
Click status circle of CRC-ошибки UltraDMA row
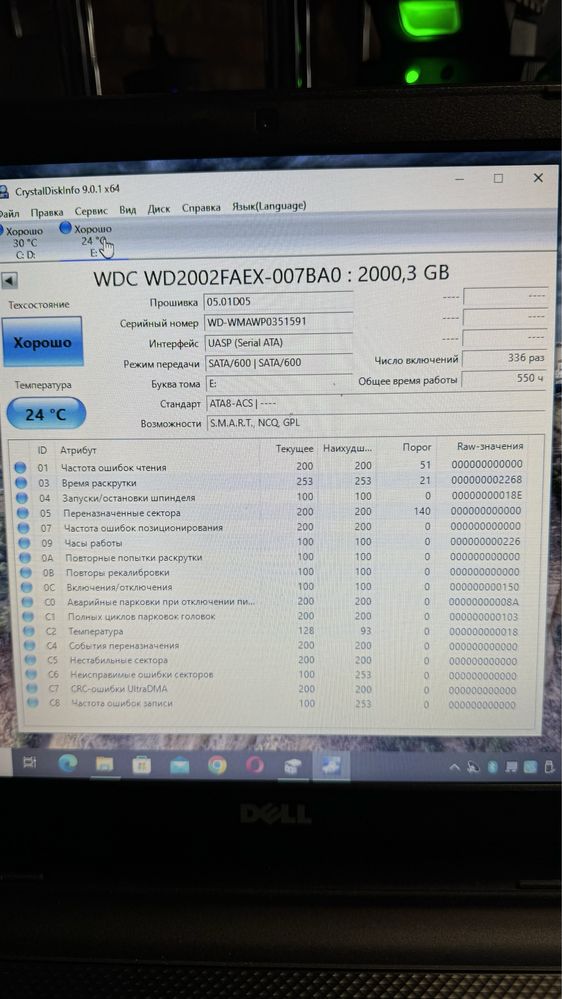[x=31, y=689]
